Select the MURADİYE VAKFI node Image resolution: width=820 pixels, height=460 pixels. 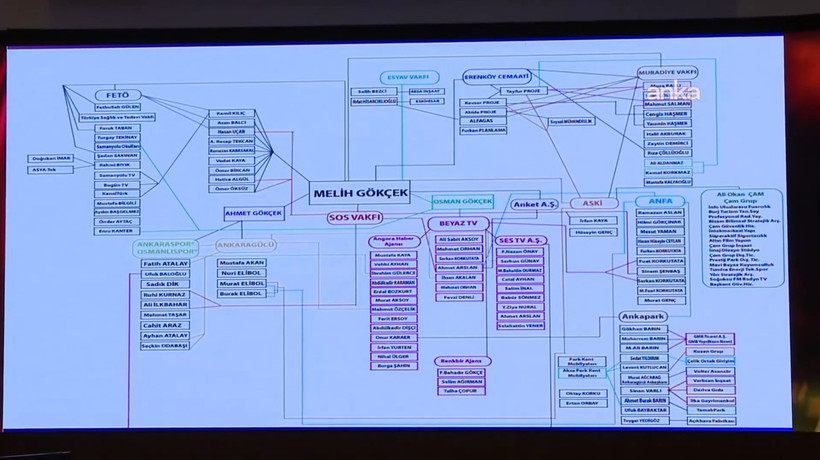668,72
